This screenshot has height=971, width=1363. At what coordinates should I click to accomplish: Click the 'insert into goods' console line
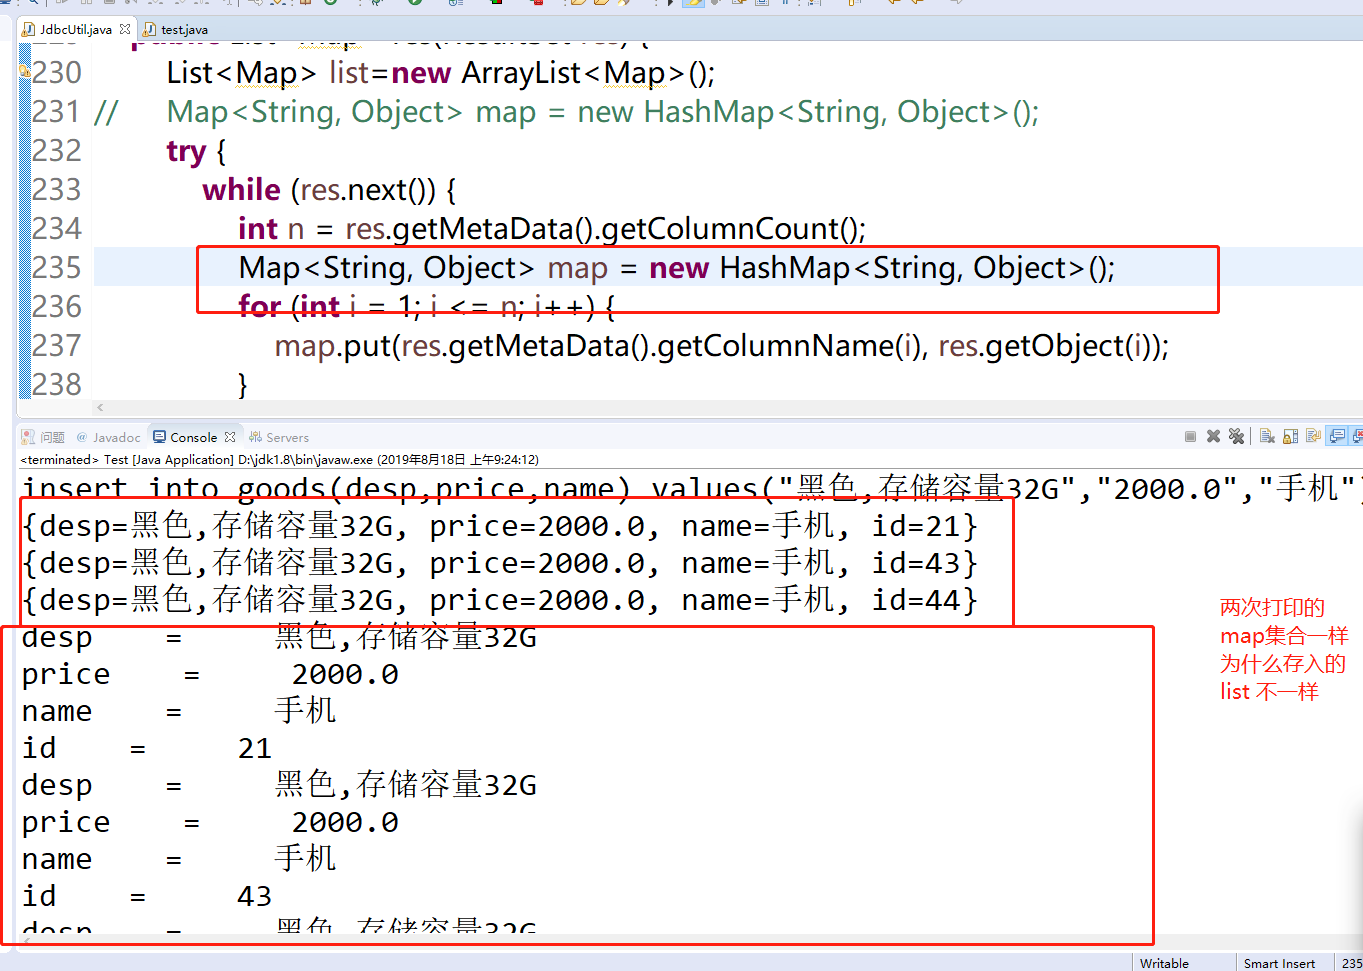click(690, 488)
